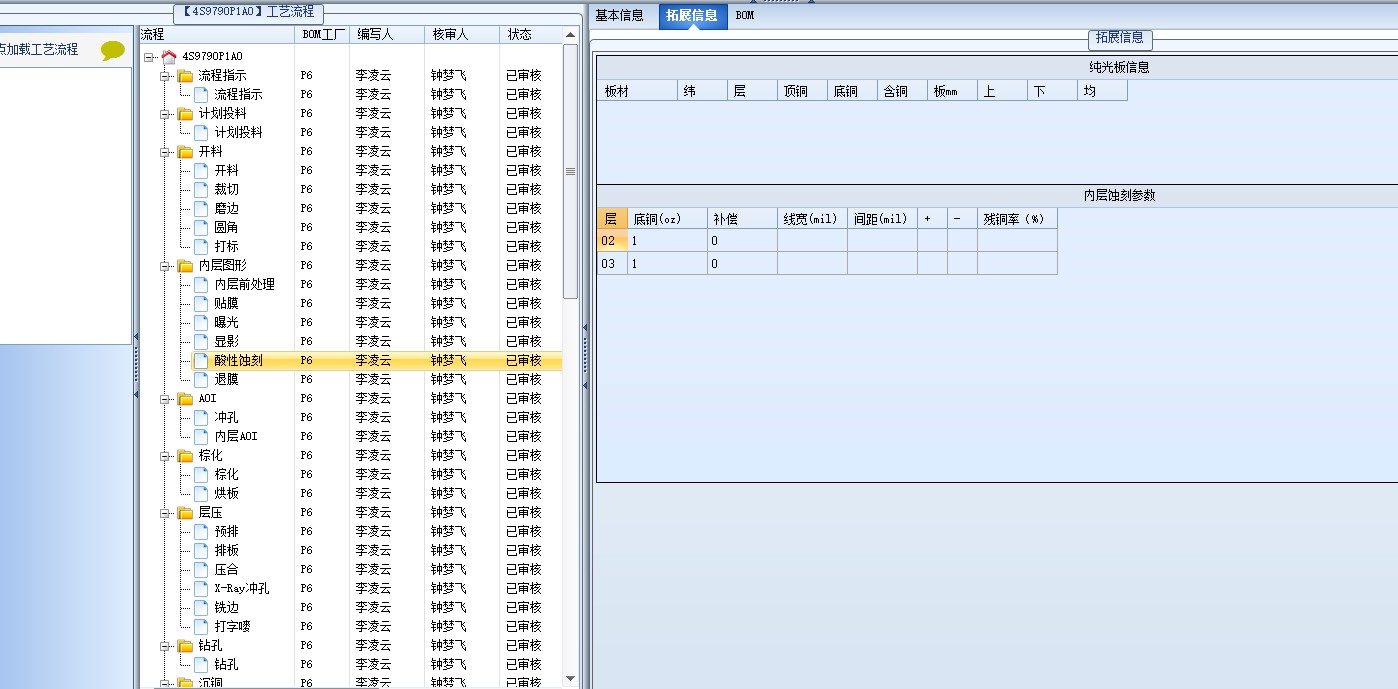Click the 加载工艺流程 label
Screen dimensions: 1398x689
41,49
